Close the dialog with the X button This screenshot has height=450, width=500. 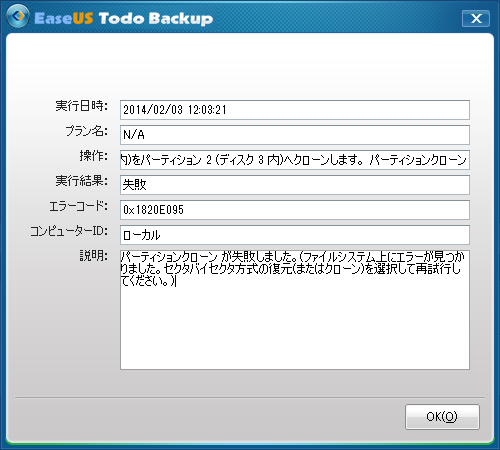tap(476, 19)
